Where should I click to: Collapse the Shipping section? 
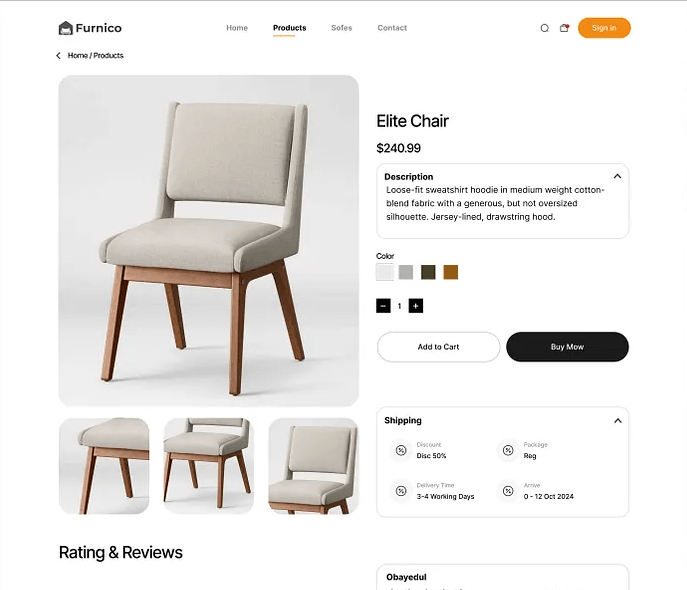618,420
